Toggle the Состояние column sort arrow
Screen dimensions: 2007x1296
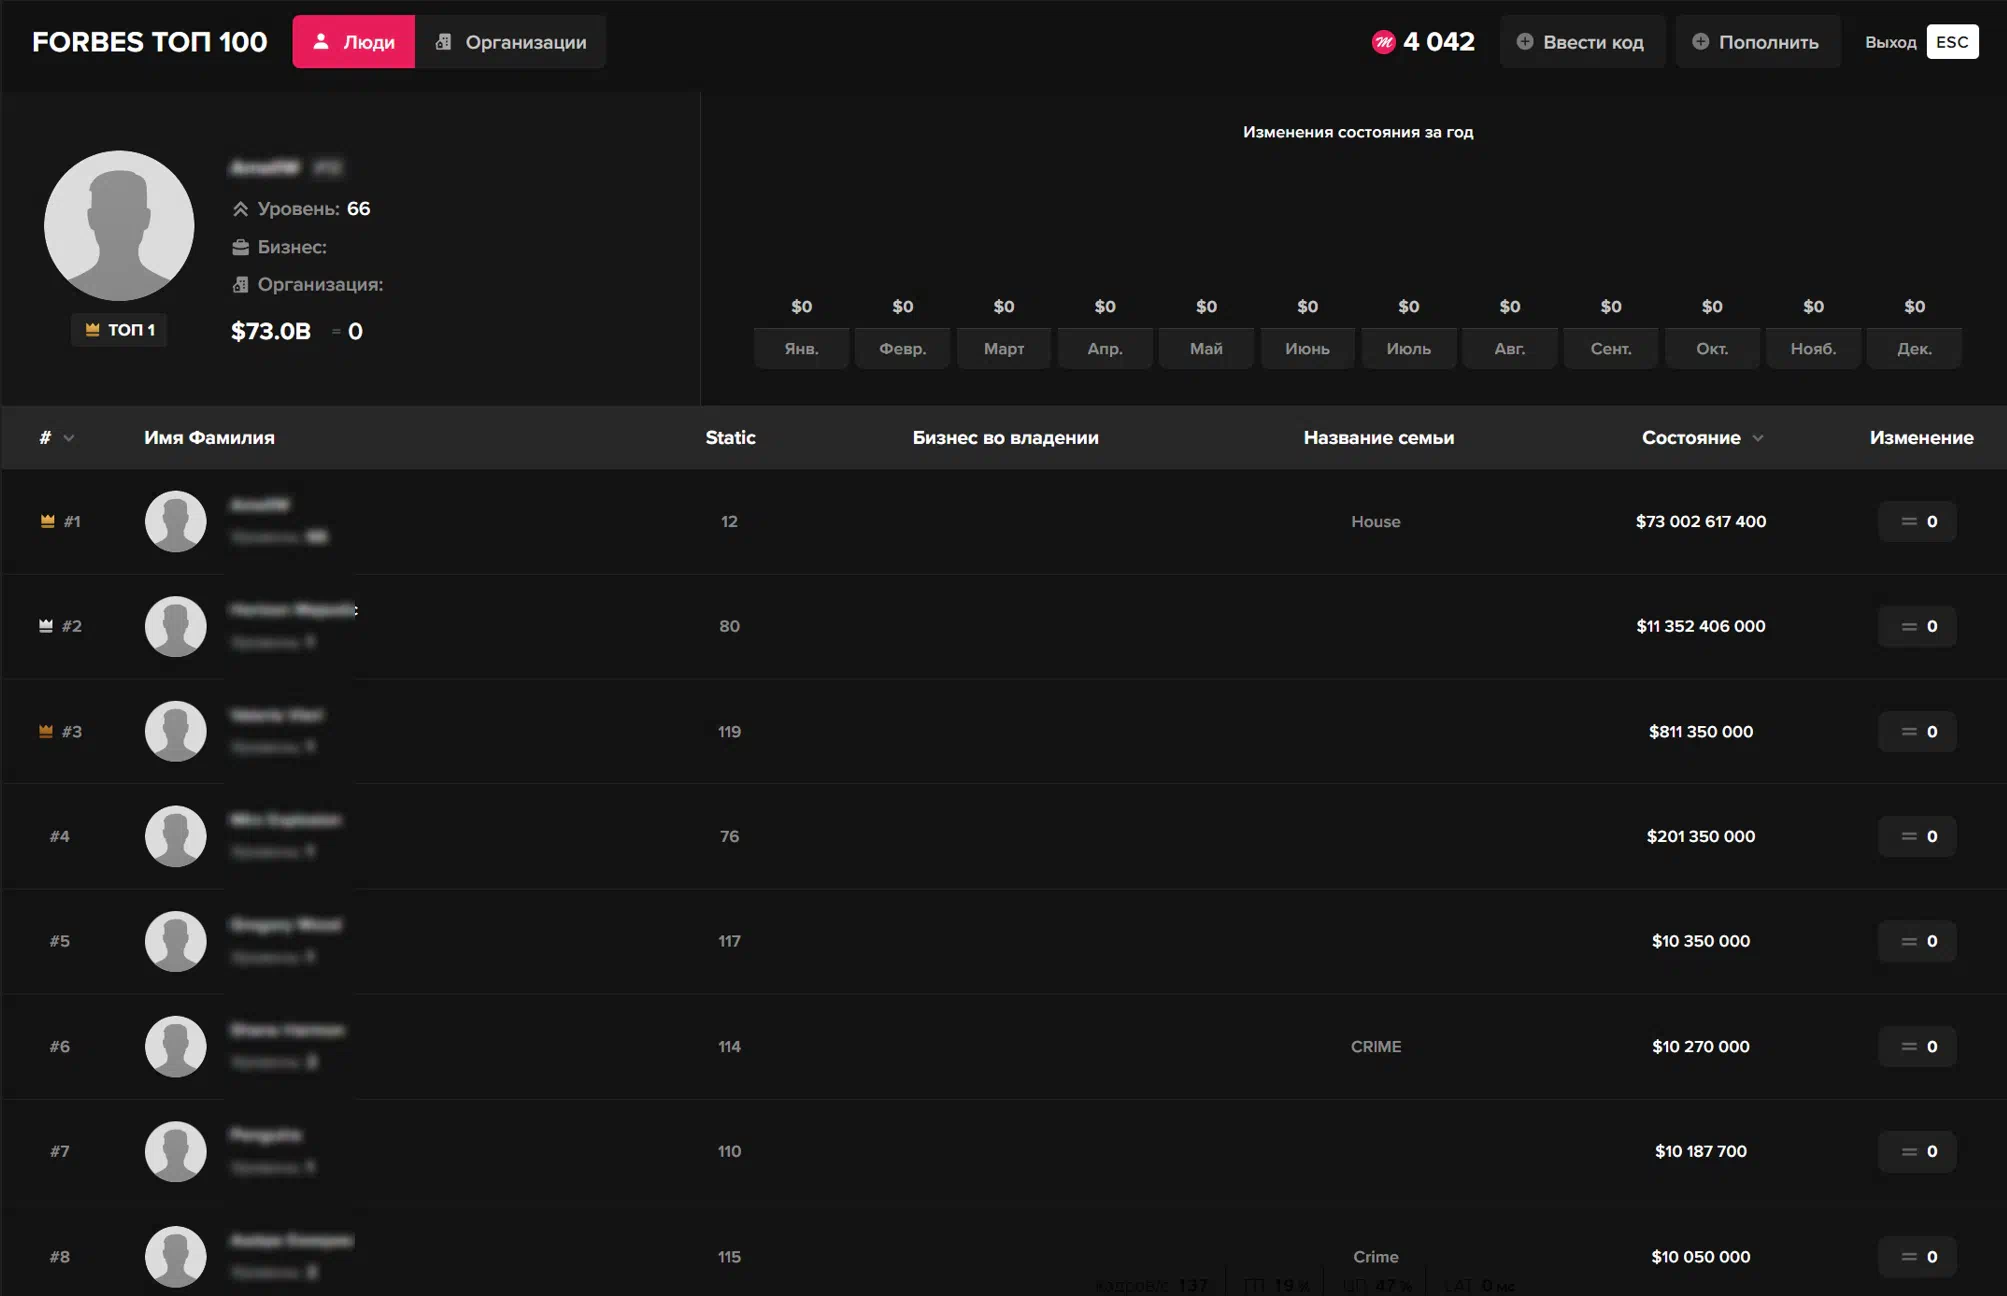tap(1758, 438)
